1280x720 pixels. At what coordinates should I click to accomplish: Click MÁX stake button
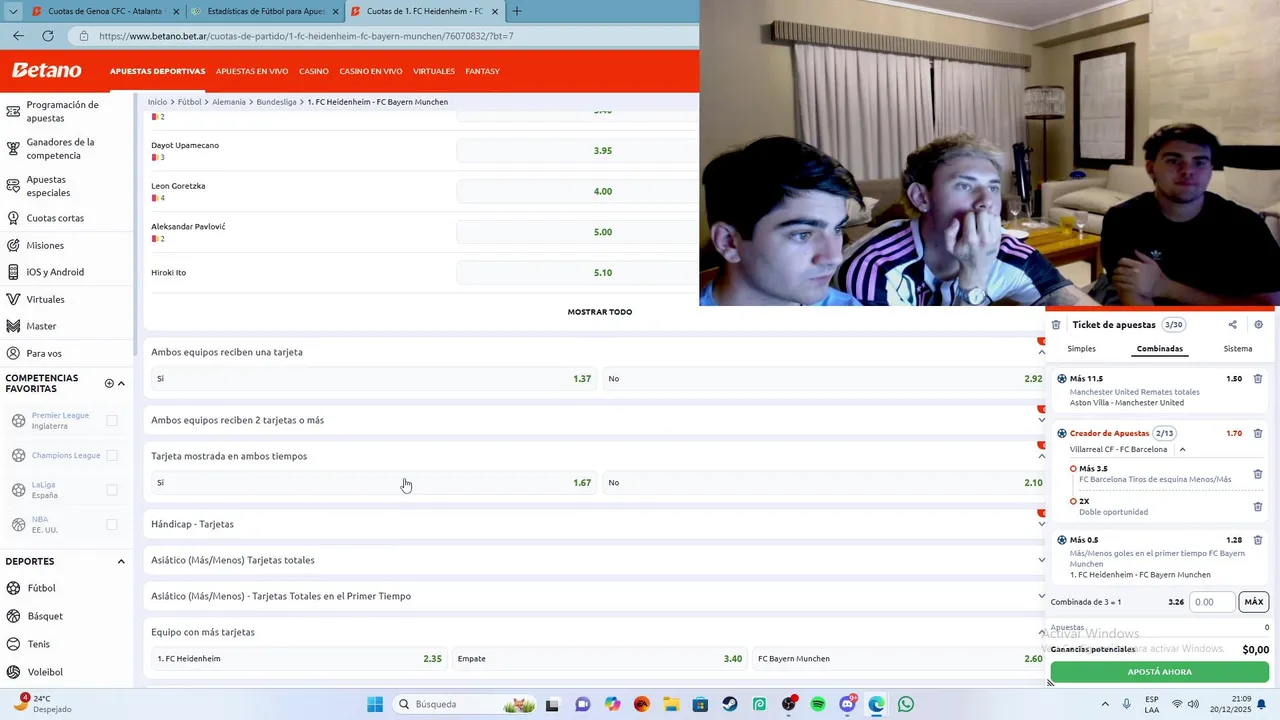1254,602
